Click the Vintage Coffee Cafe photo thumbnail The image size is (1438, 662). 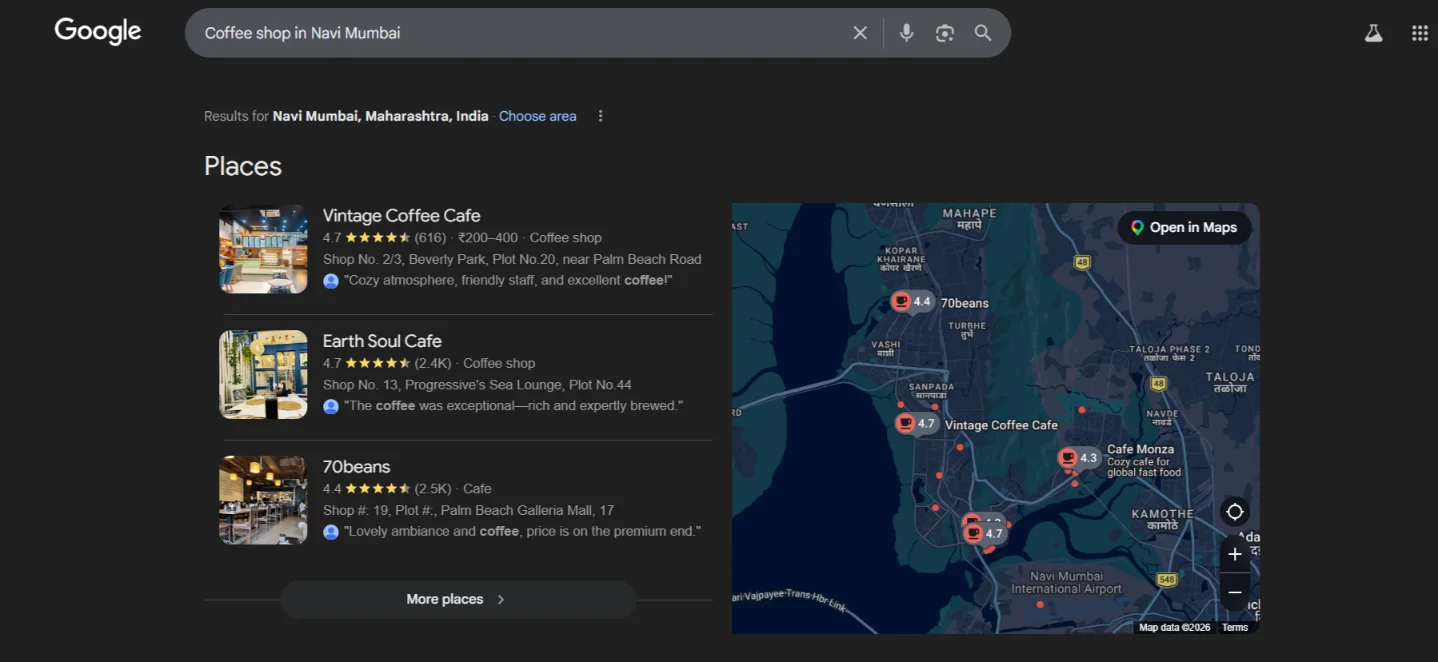coord(262,248)
